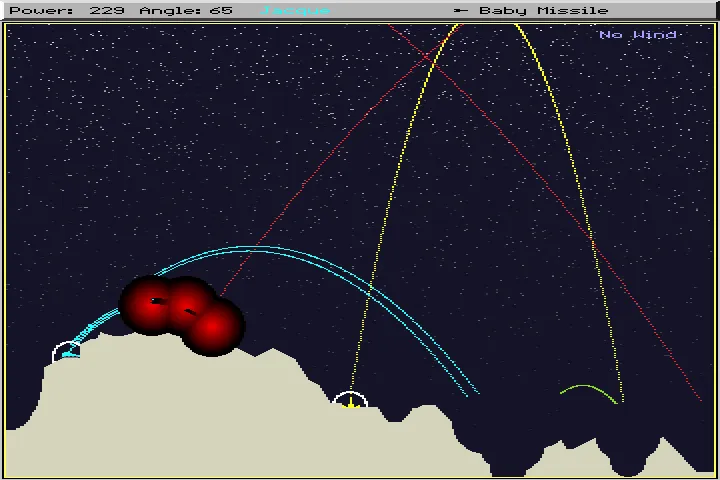Click the yellow trajectory's right landing point
Screen dimensions: 720x480
(x=622, y=402)
